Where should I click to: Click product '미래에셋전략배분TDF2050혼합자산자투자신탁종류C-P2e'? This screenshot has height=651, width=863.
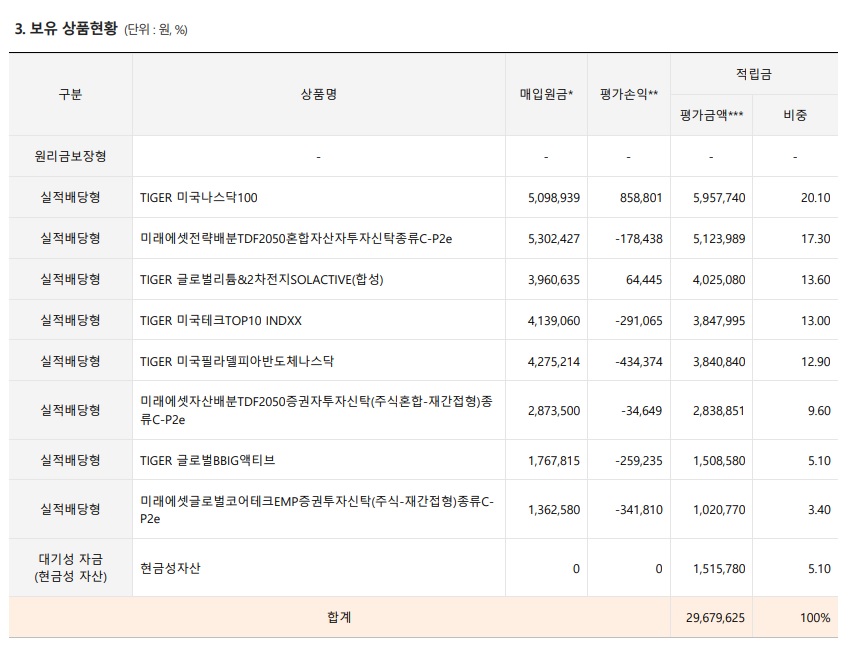[x=296, y=238]
